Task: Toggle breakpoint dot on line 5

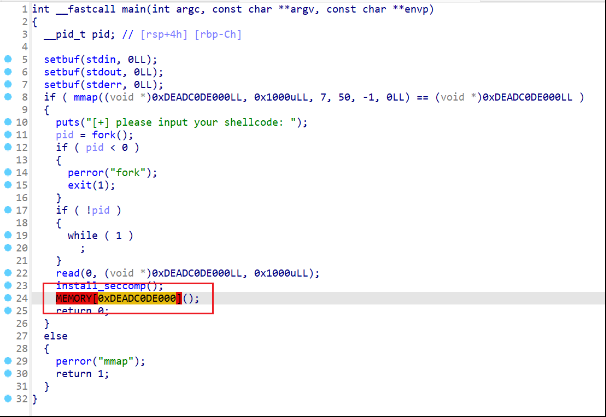Action: [x=8, y=59]
